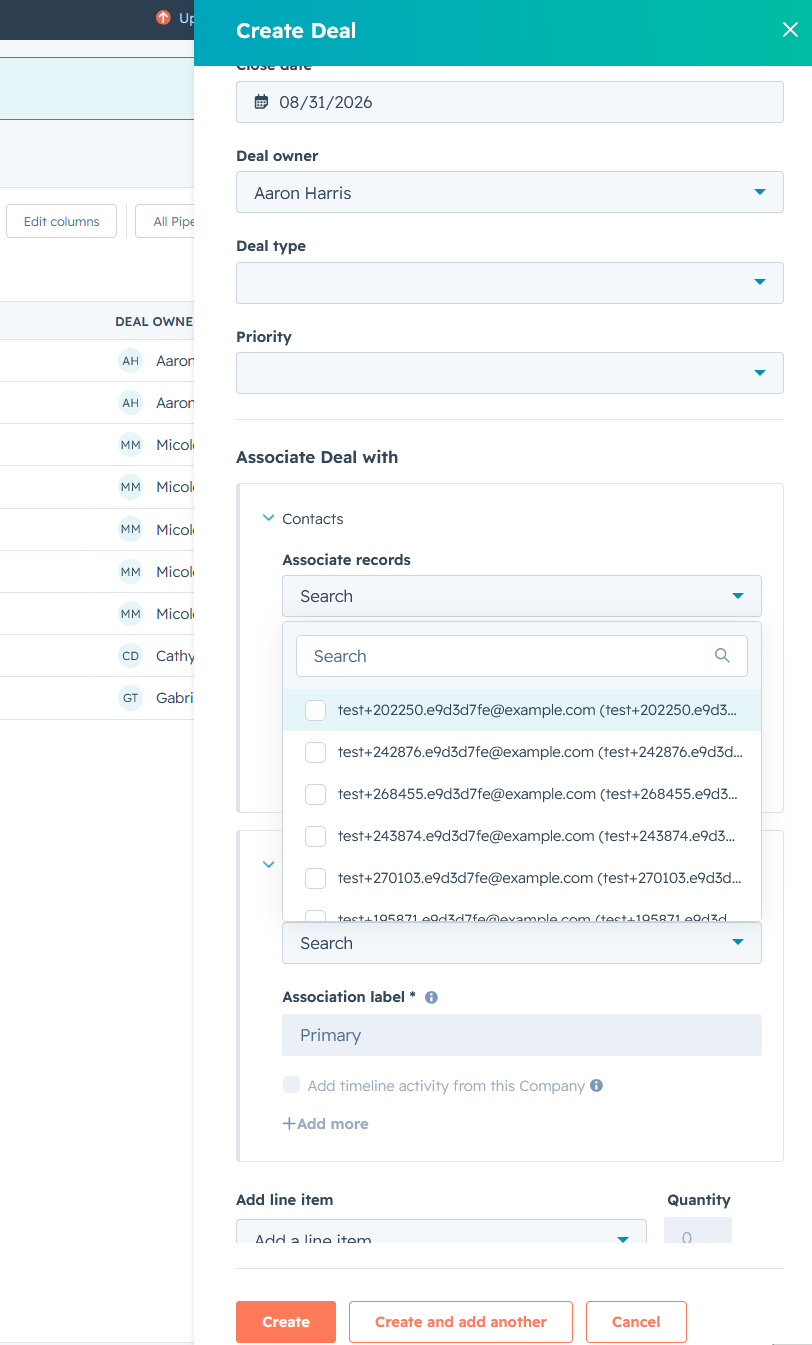Viewport: 812px width, 1345px height.
Task: Click the +Add more link
Action: (x=325, y=1124)
